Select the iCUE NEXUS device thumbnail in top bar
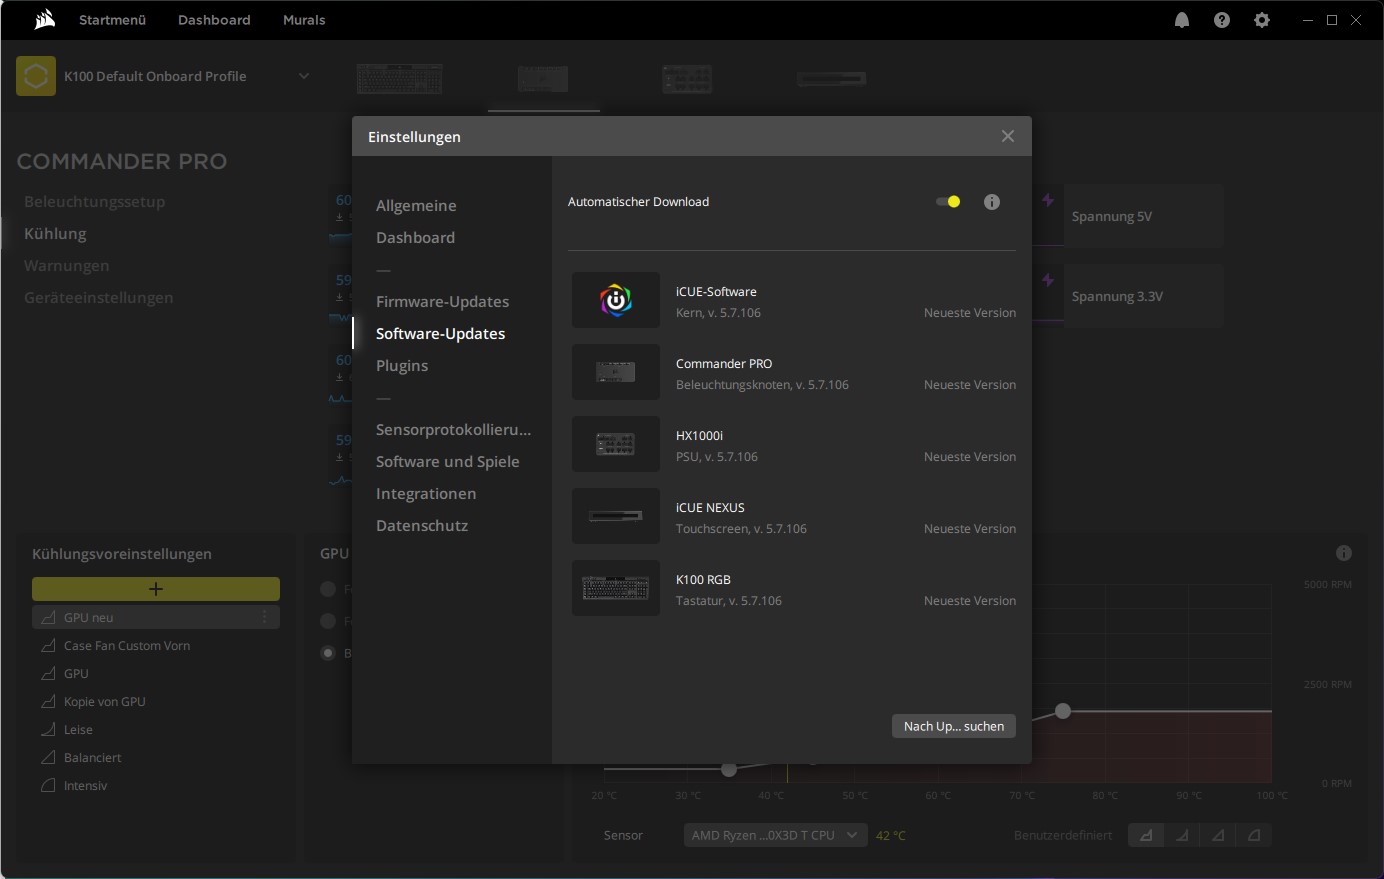The width and height of the screenshot is (1384, 879). coord(831,78)
